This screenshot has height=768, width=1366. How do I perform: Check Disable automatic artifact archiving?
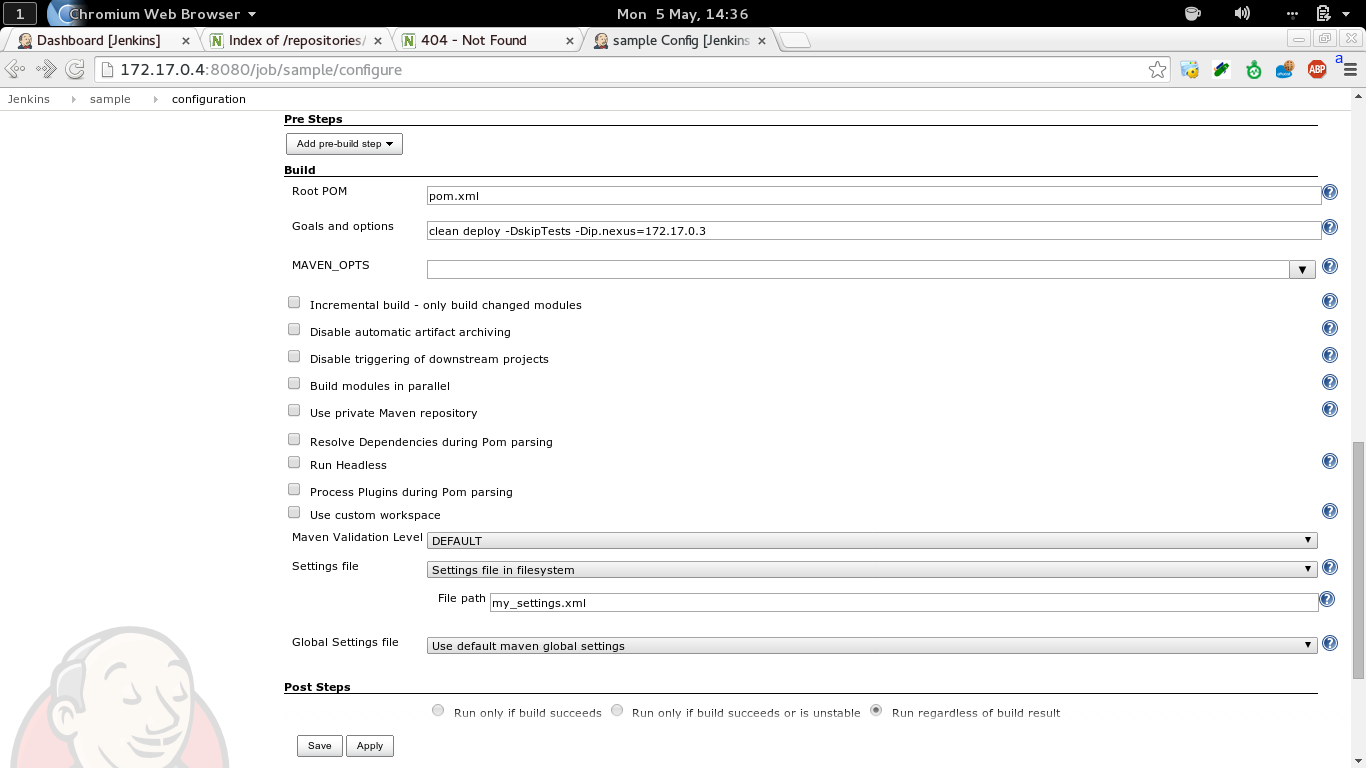[x=294, y=329]
